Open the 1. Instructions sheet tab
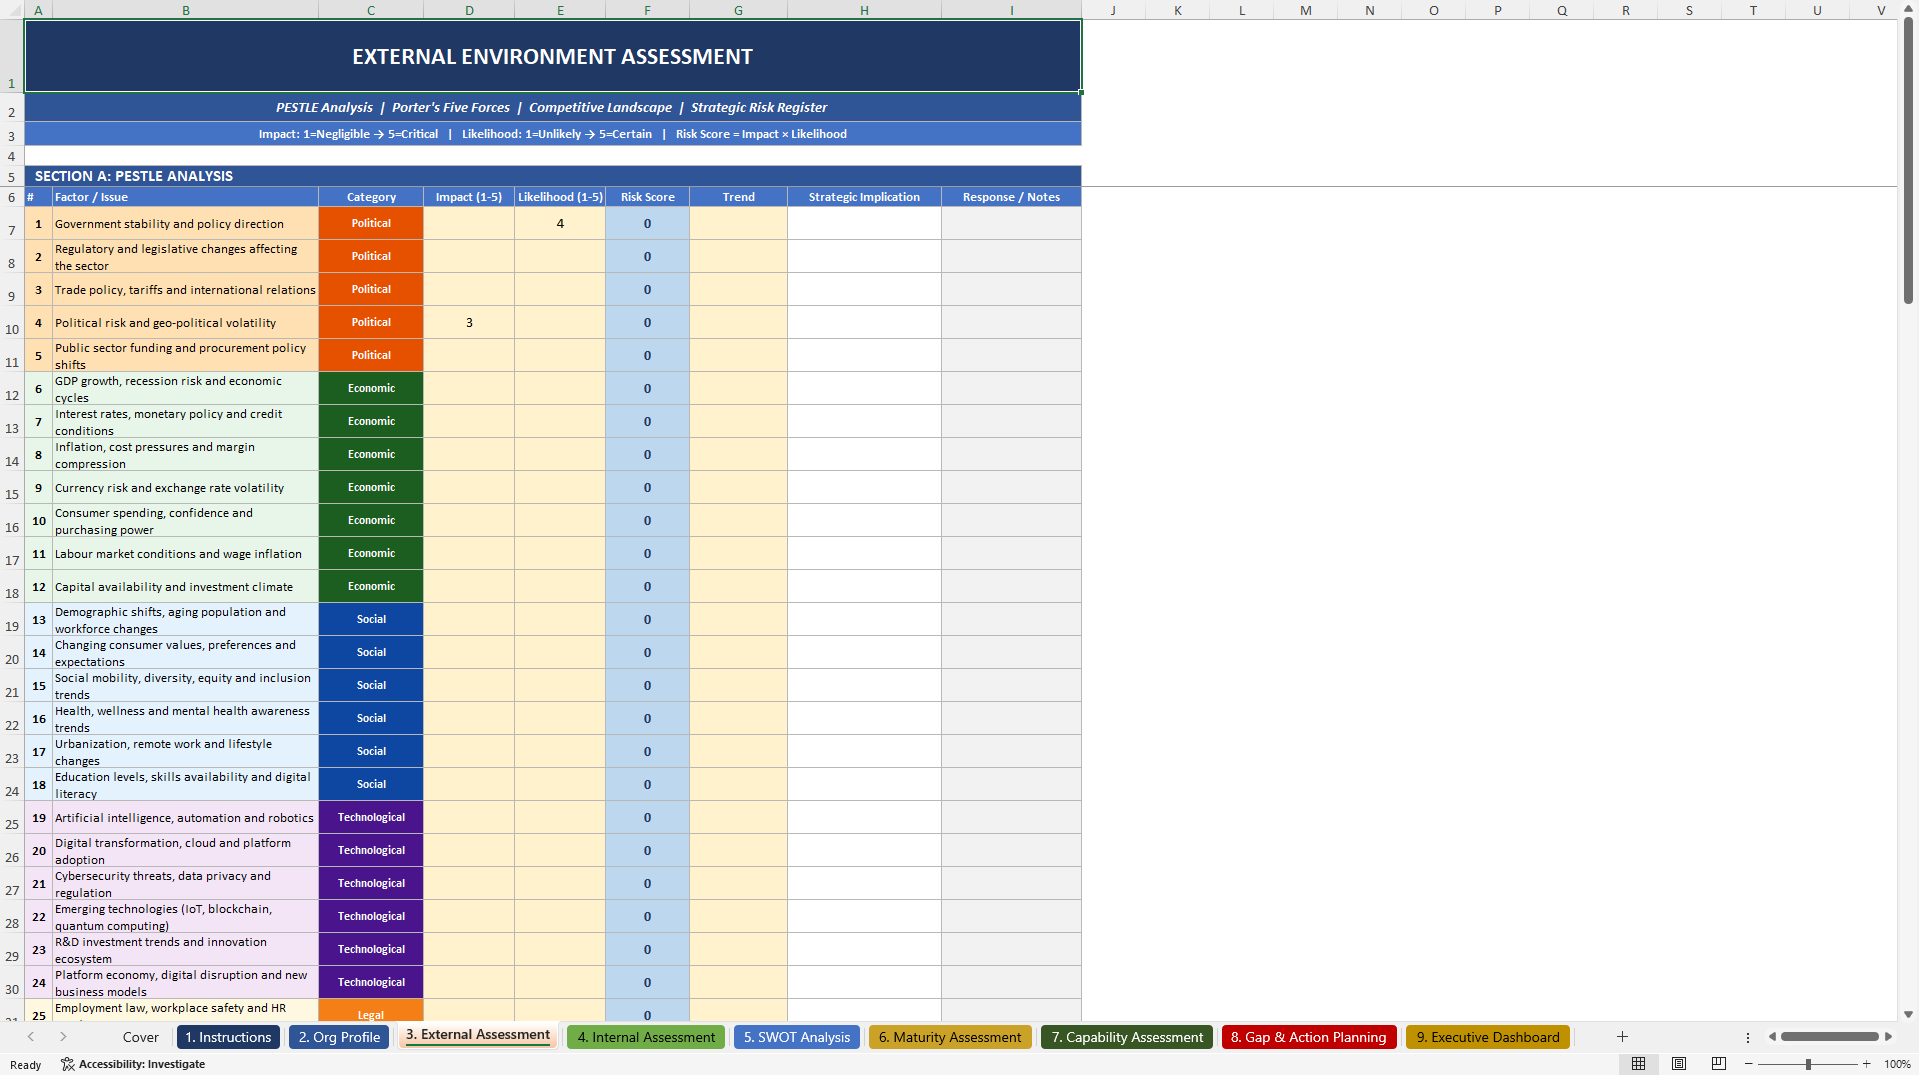 click(228, 1037)
